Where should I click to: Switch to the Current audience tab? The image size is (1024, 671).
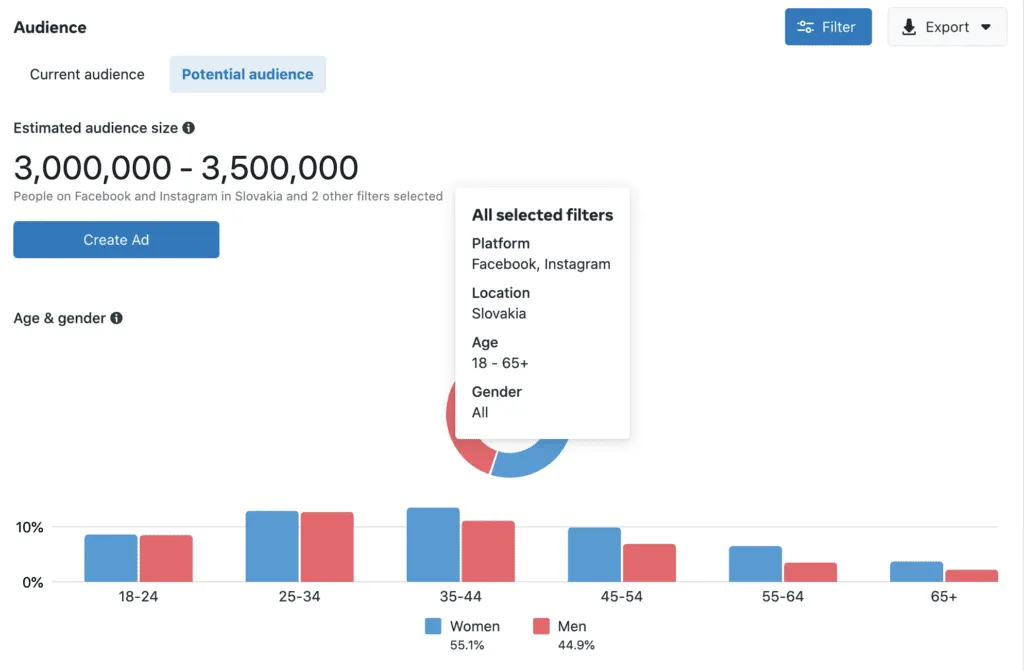[x=87, y=74]
